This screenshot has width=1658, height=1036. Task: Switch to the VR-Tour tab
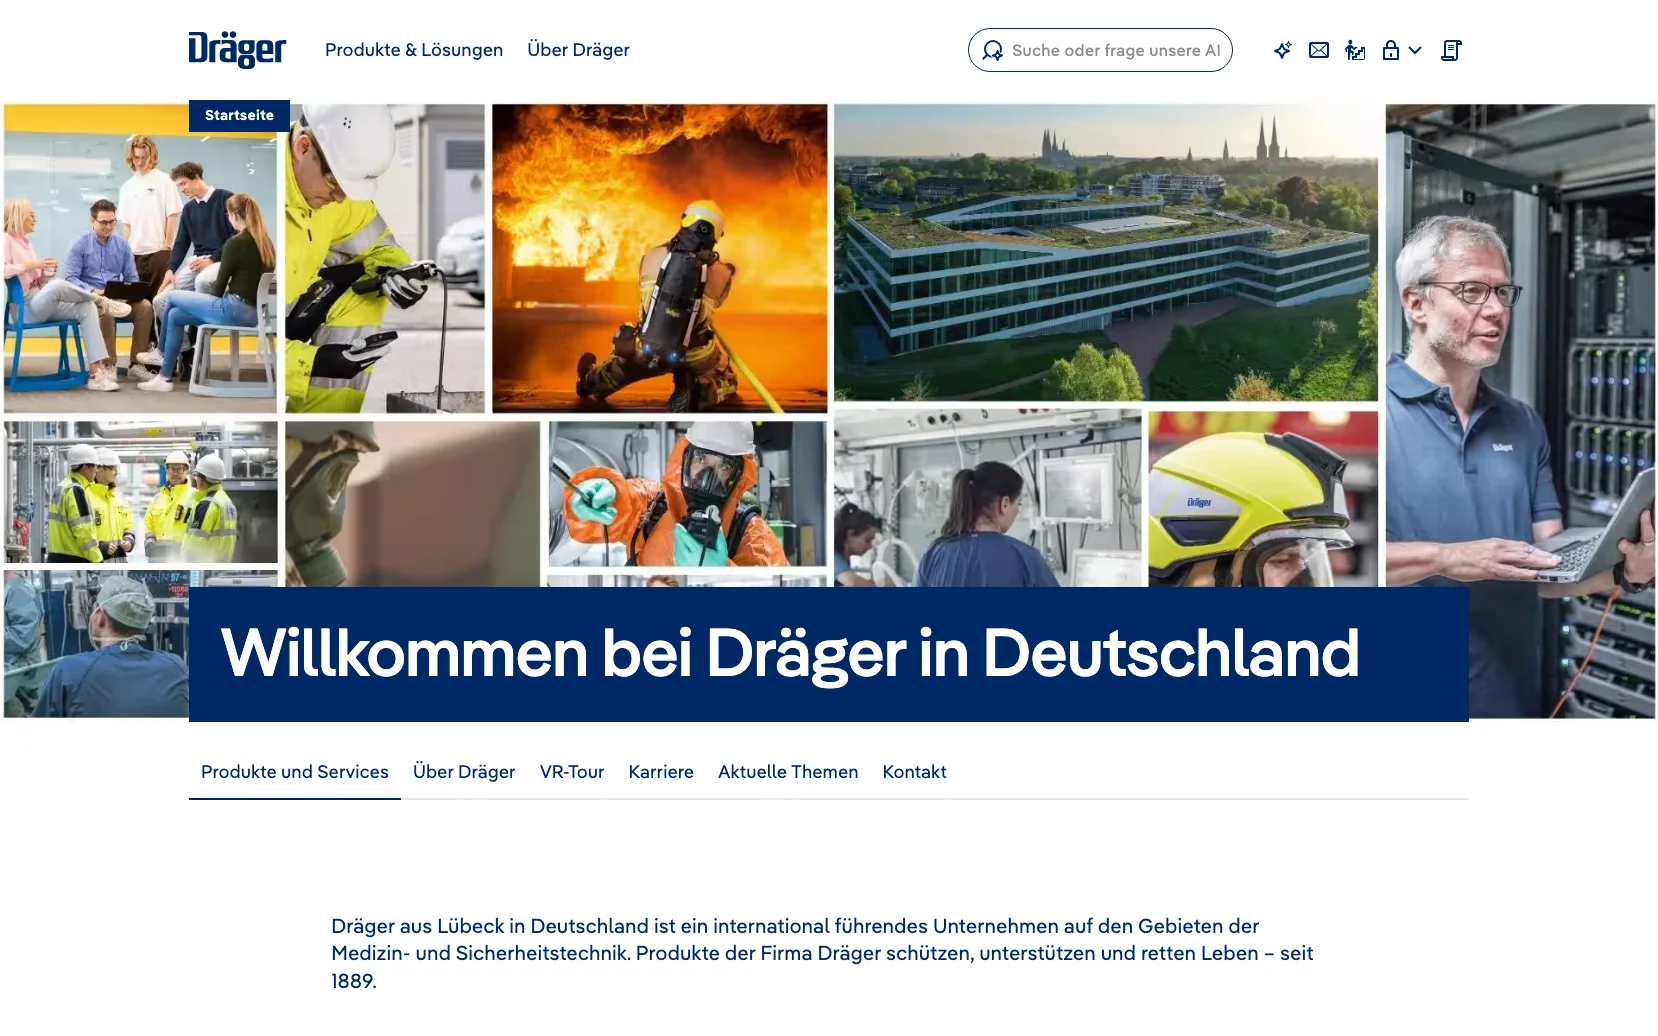tap(572, 772)
